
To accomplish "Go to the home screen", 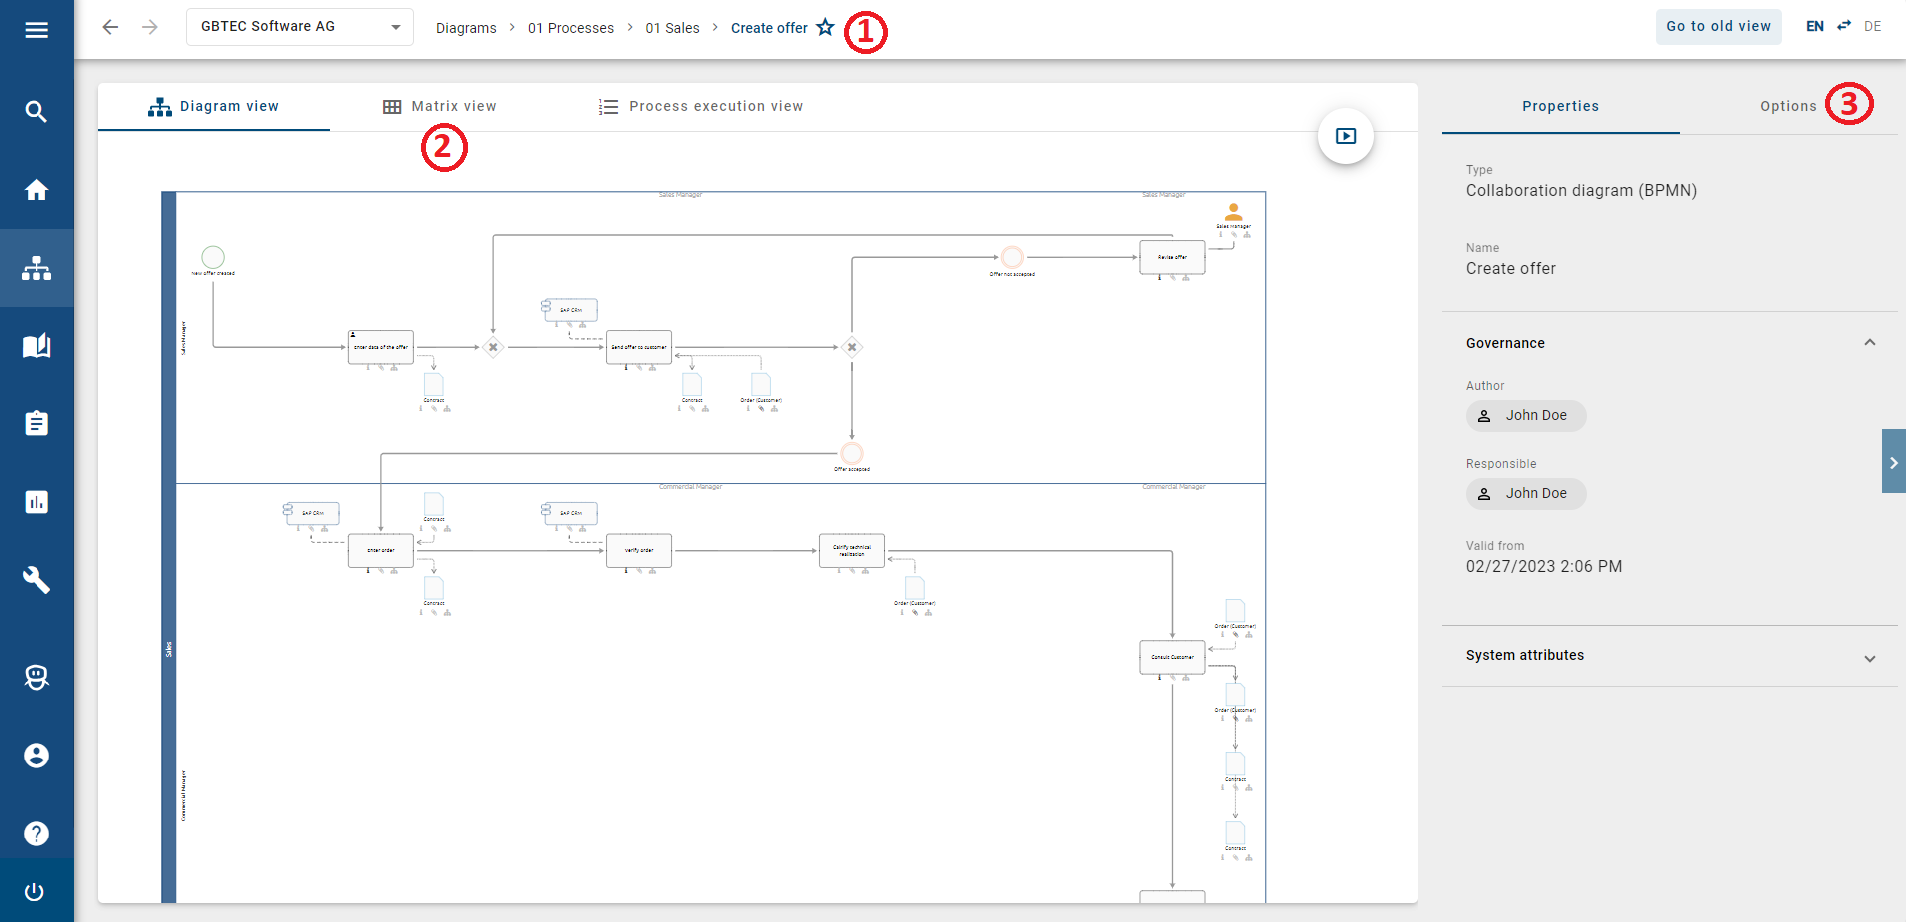I will coord(37,190).
